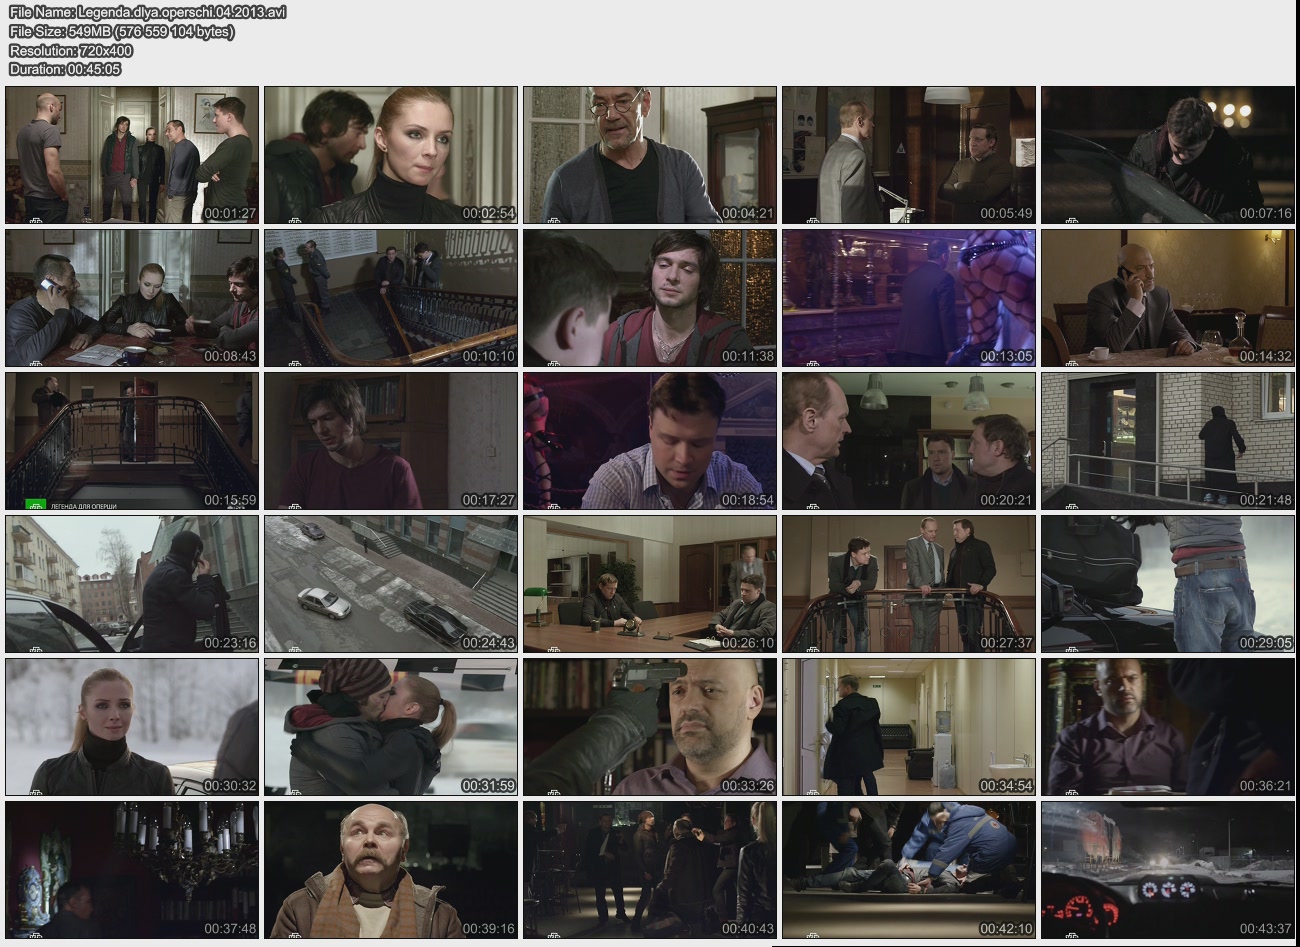Image resolution: width=1300 pixels, height=947 pixels.
Task: Select the snowy portrait frame at 00:30:32
Action: click(x=132, y=727)
